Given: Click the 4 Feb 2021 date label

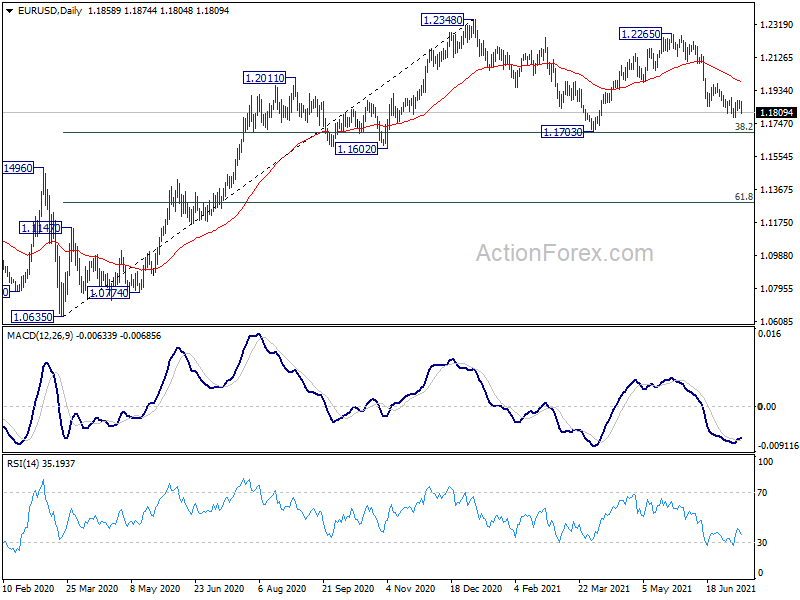Looking at the screenshot, I should [x=538, y=589].
